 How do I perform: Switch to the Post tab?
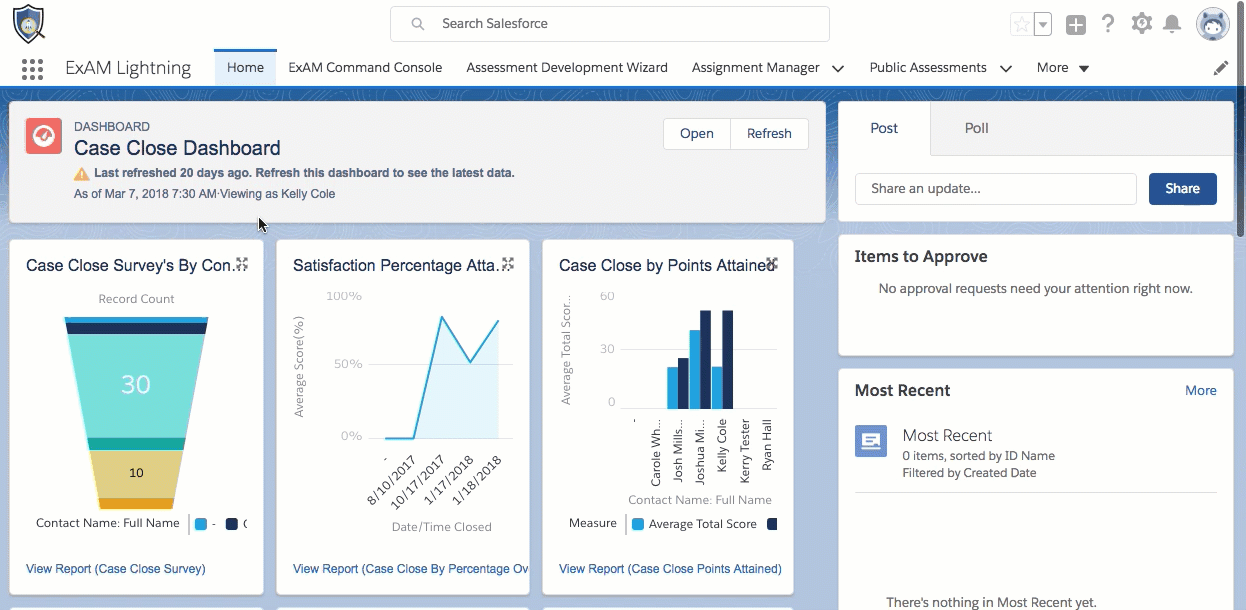click(884, 128)
